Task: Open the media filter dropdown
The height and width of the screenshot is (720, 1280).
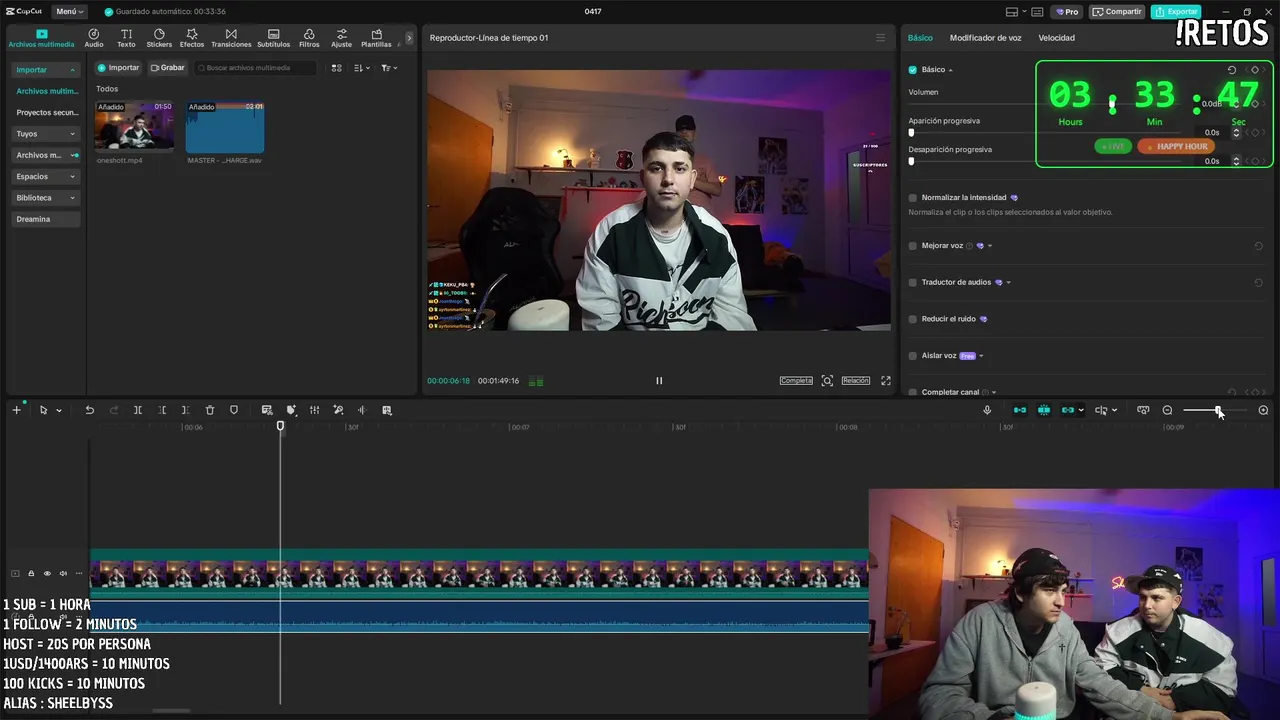Action: (389, 68)
